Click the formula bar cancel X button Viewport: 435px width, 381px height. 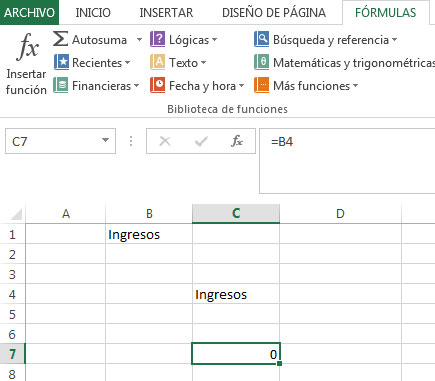pyautogui.click(x=165, y=141)
